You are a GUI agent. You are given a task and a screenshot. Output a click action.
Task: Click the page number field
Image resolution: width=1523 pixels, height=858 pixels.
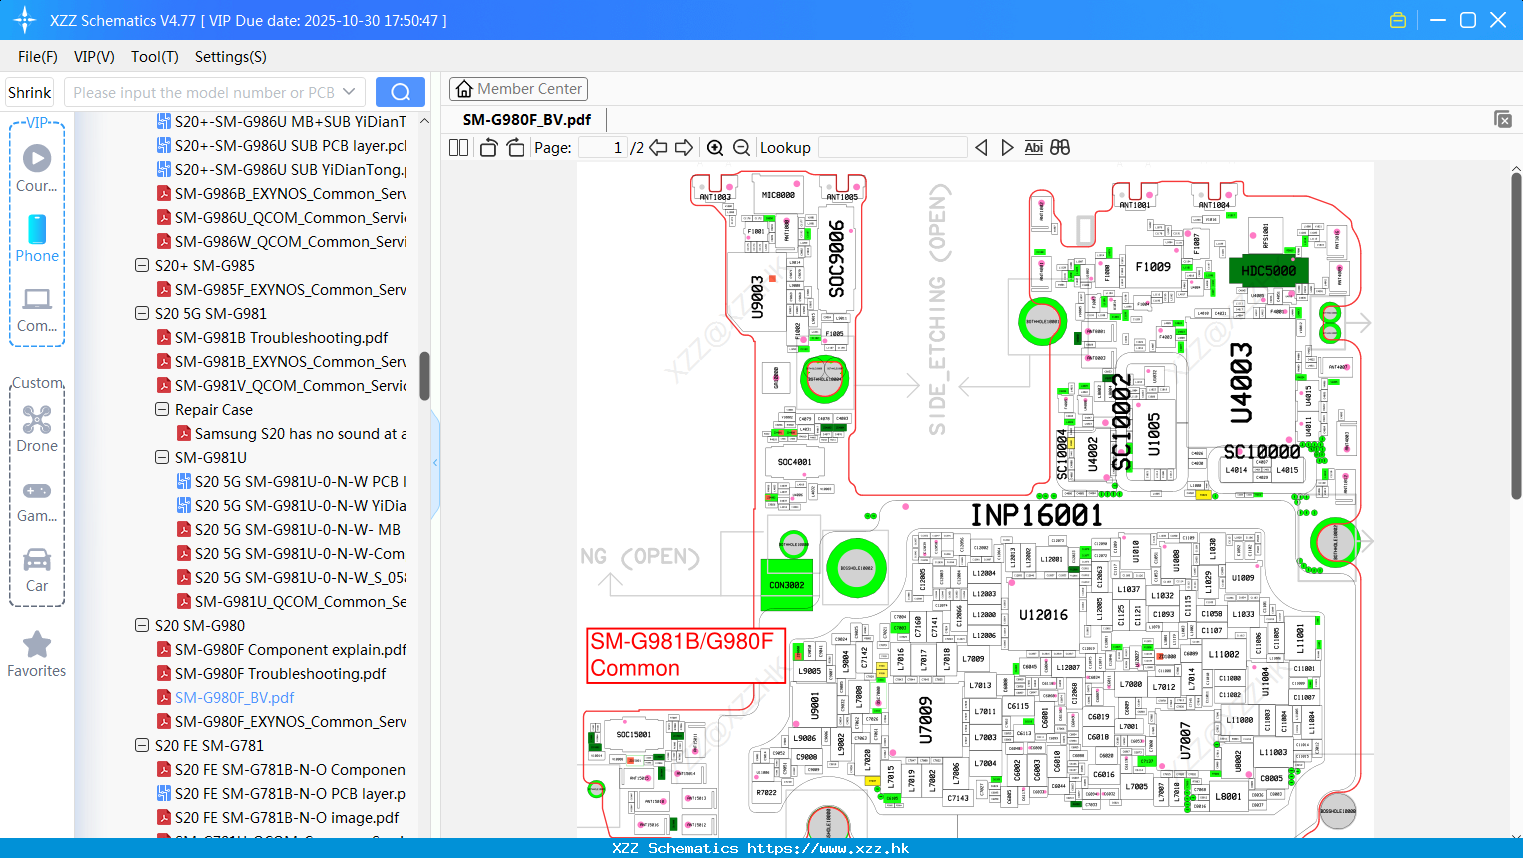point(603,148)
